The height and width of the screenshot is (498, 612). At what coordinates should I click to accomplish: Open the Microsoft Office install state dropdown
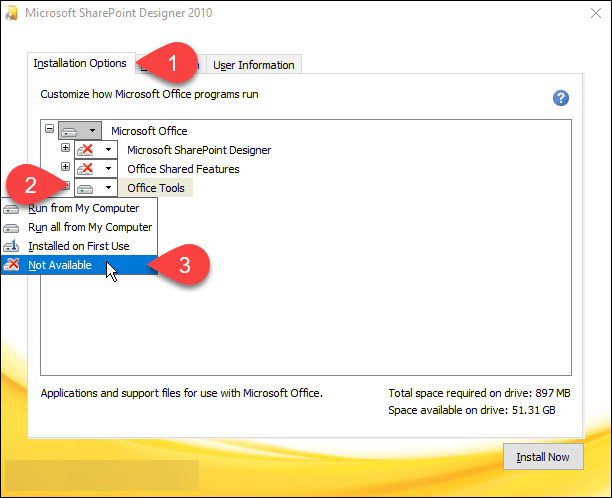[80, 130]
